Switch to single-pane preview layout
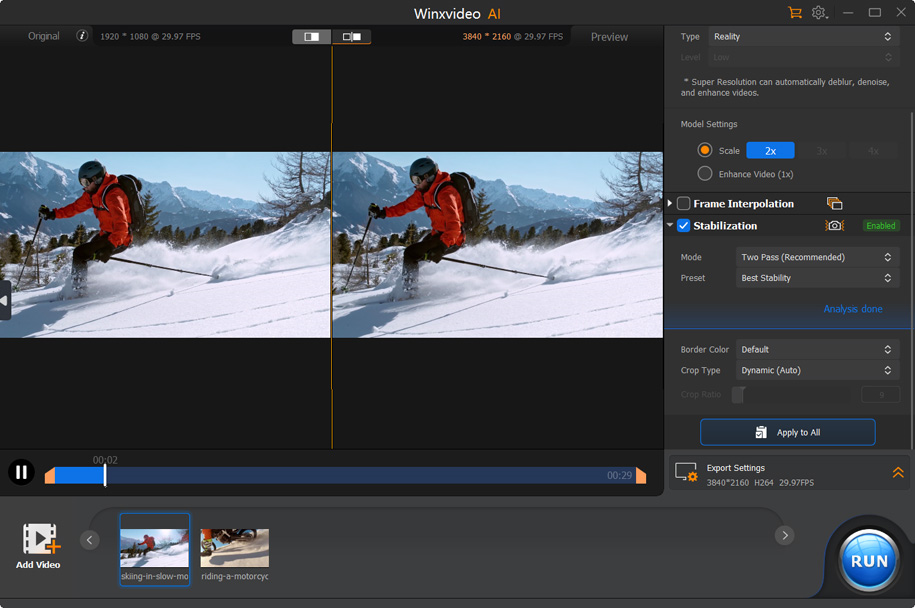 (312, 37)
